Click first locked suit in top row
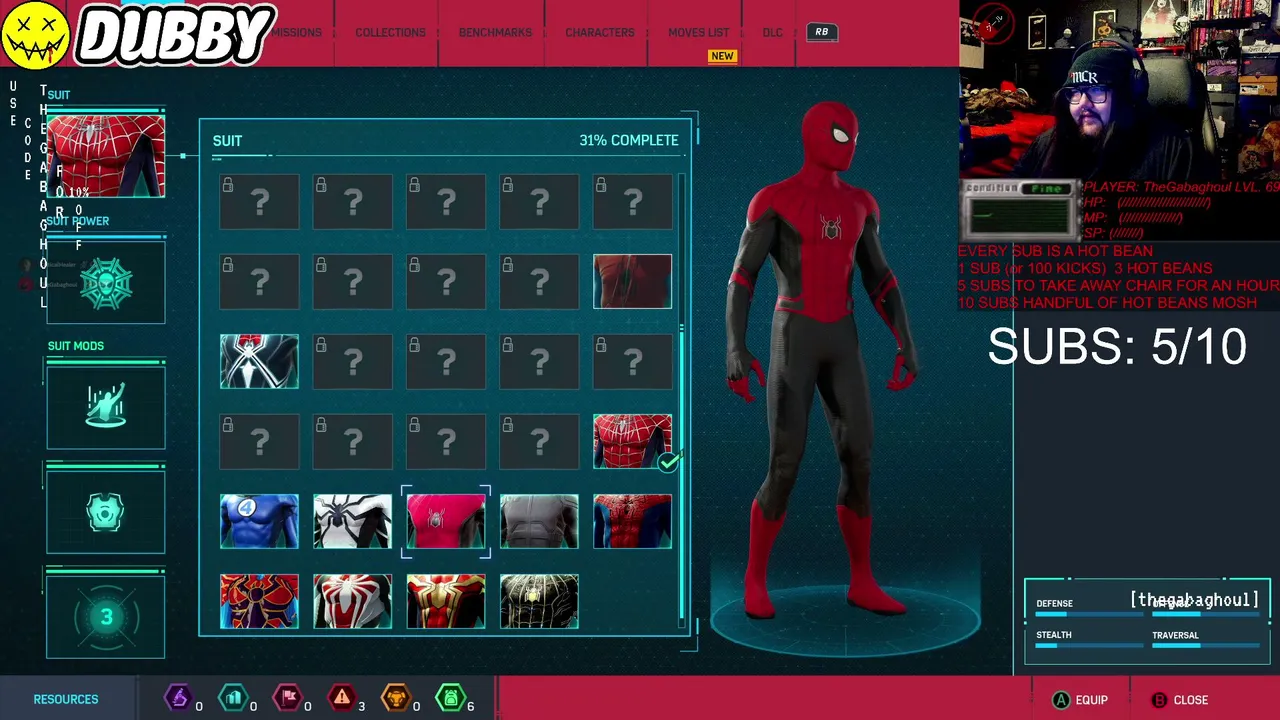 click(x=259, y=202)
